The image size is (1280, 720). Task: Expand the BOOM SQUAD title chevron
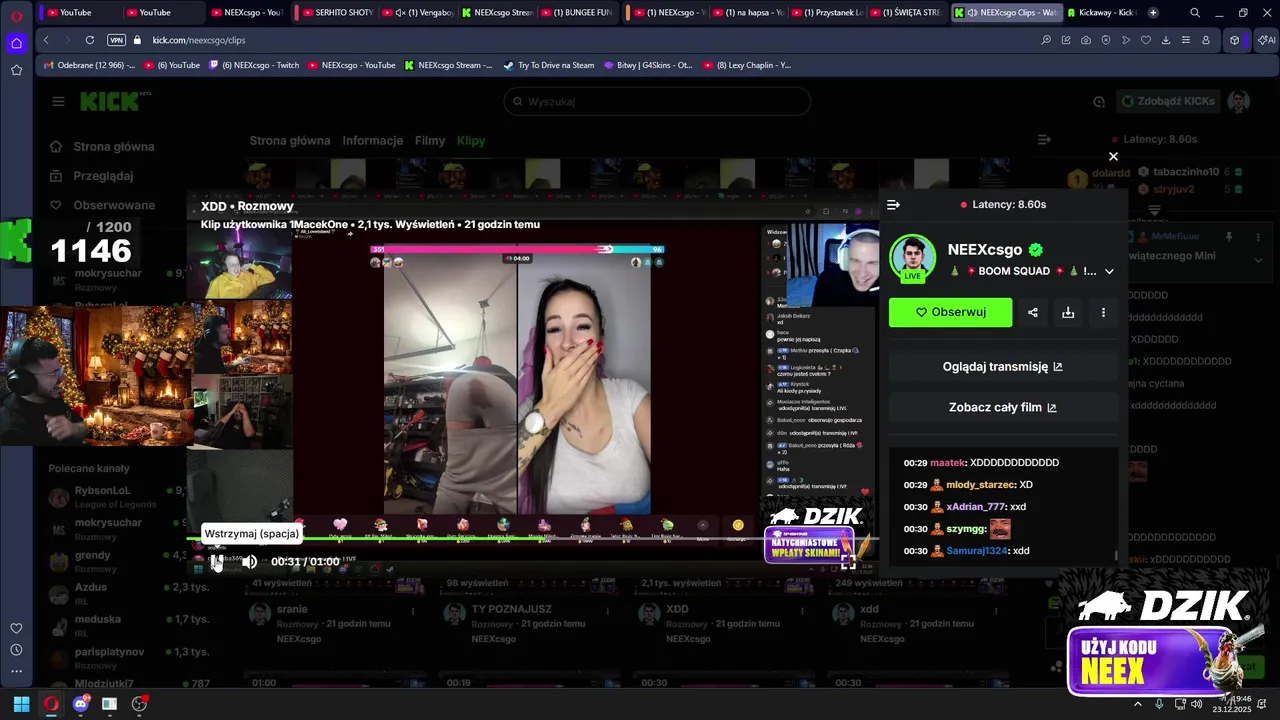[x=1108, y=271]
